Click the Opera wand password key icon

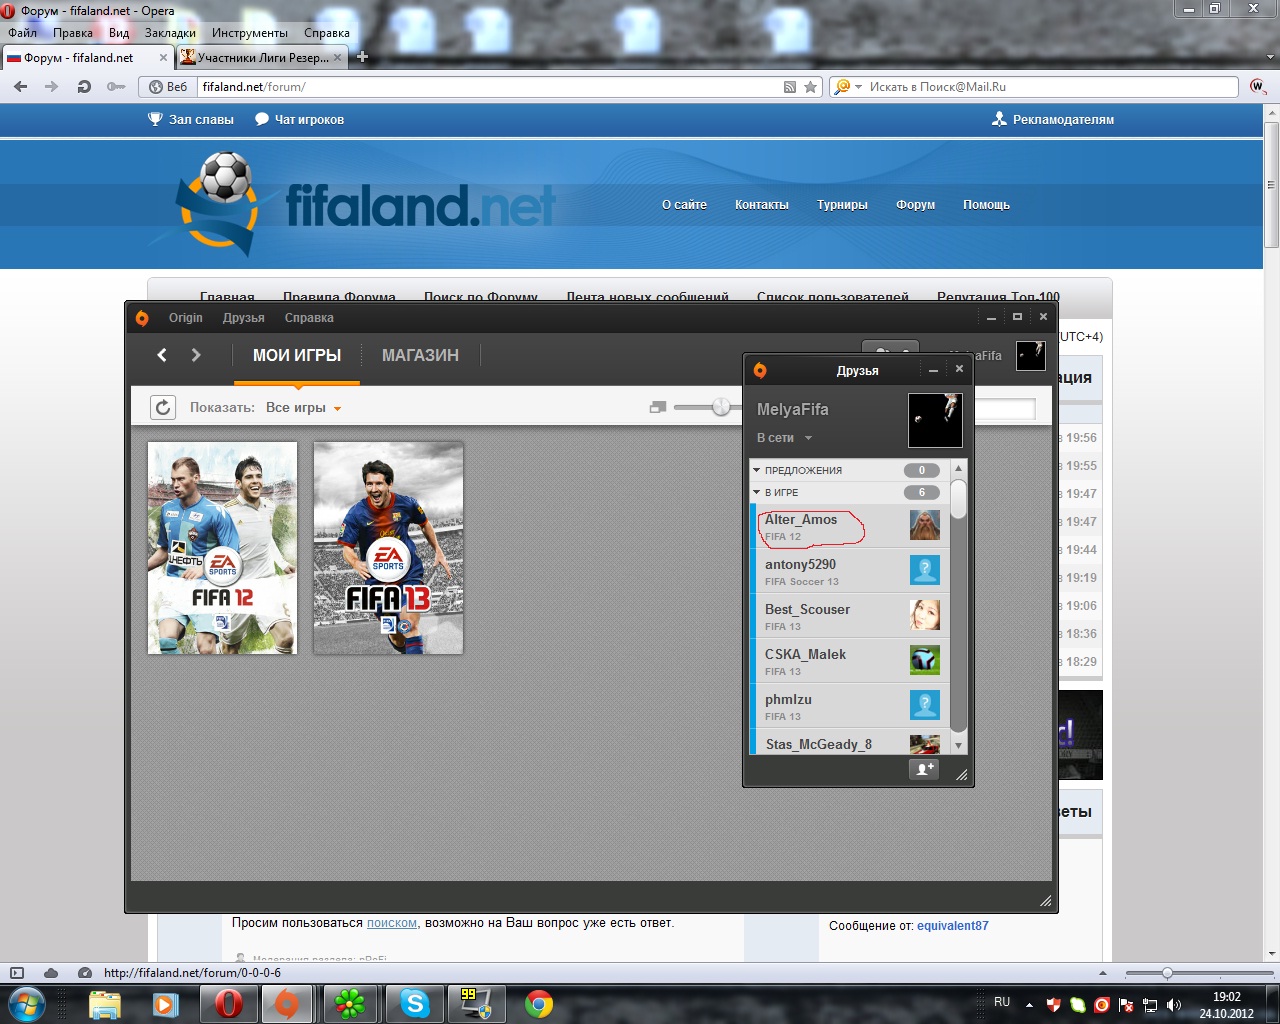[116, 87]
